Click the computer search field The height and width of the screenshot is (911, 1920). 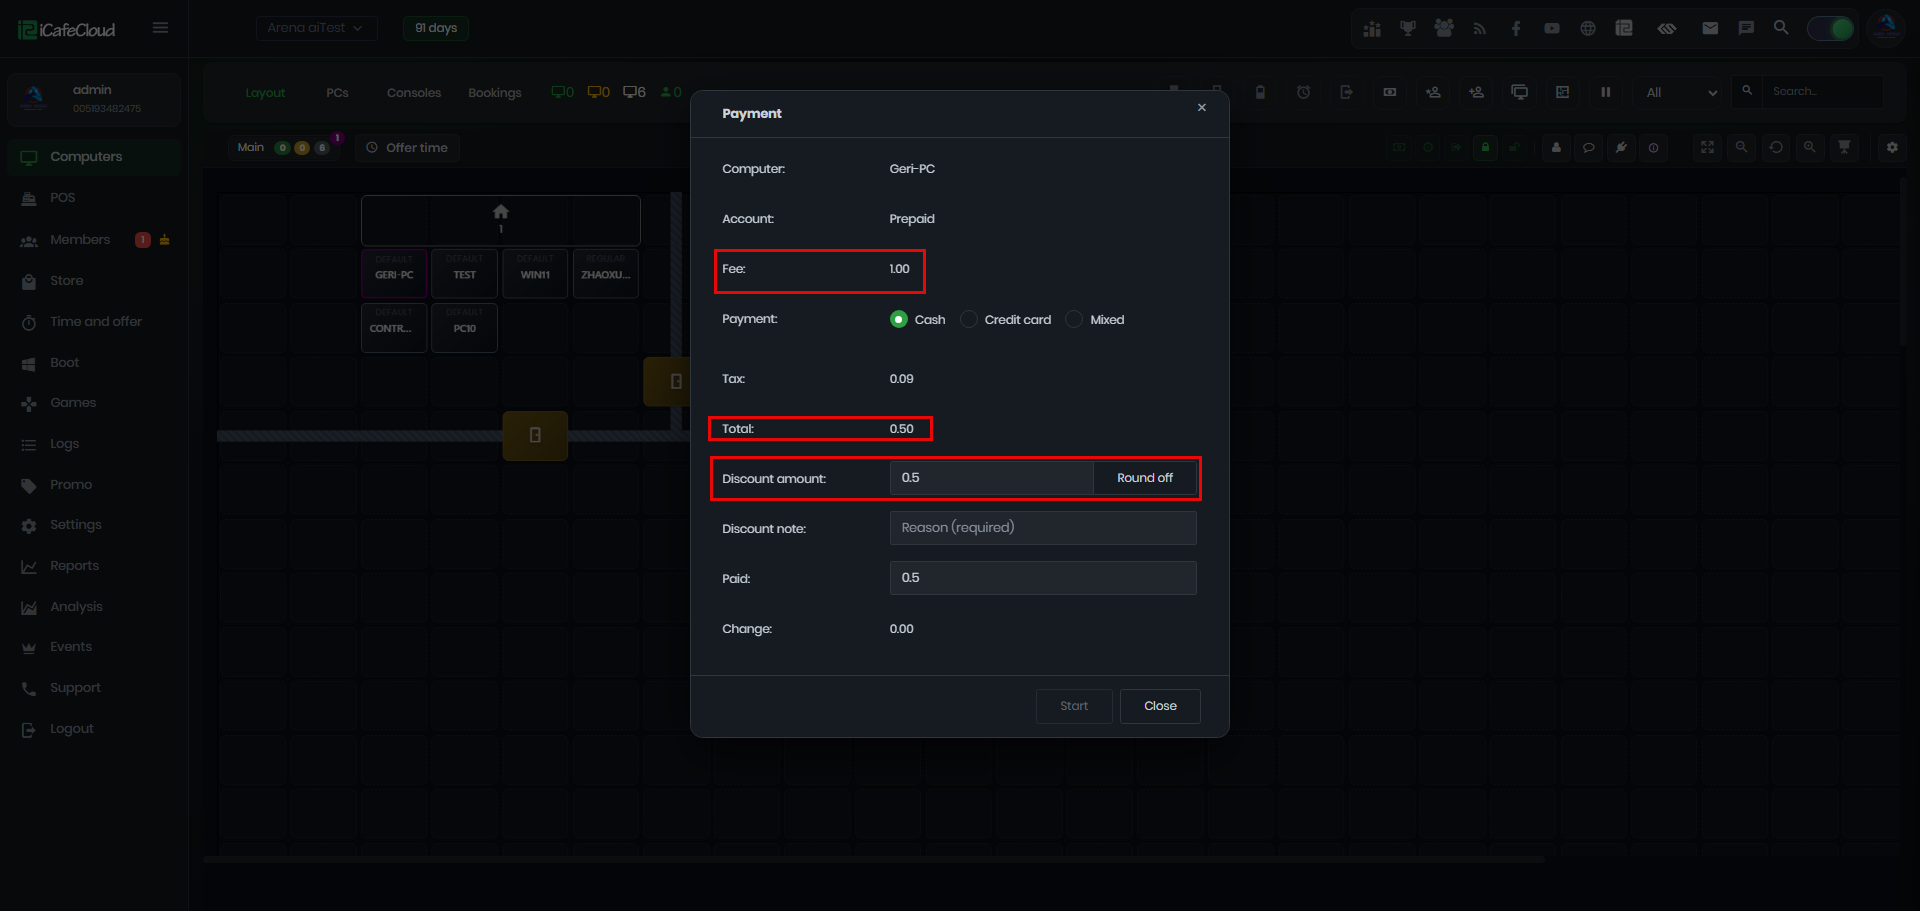(x=1822, y=92)
